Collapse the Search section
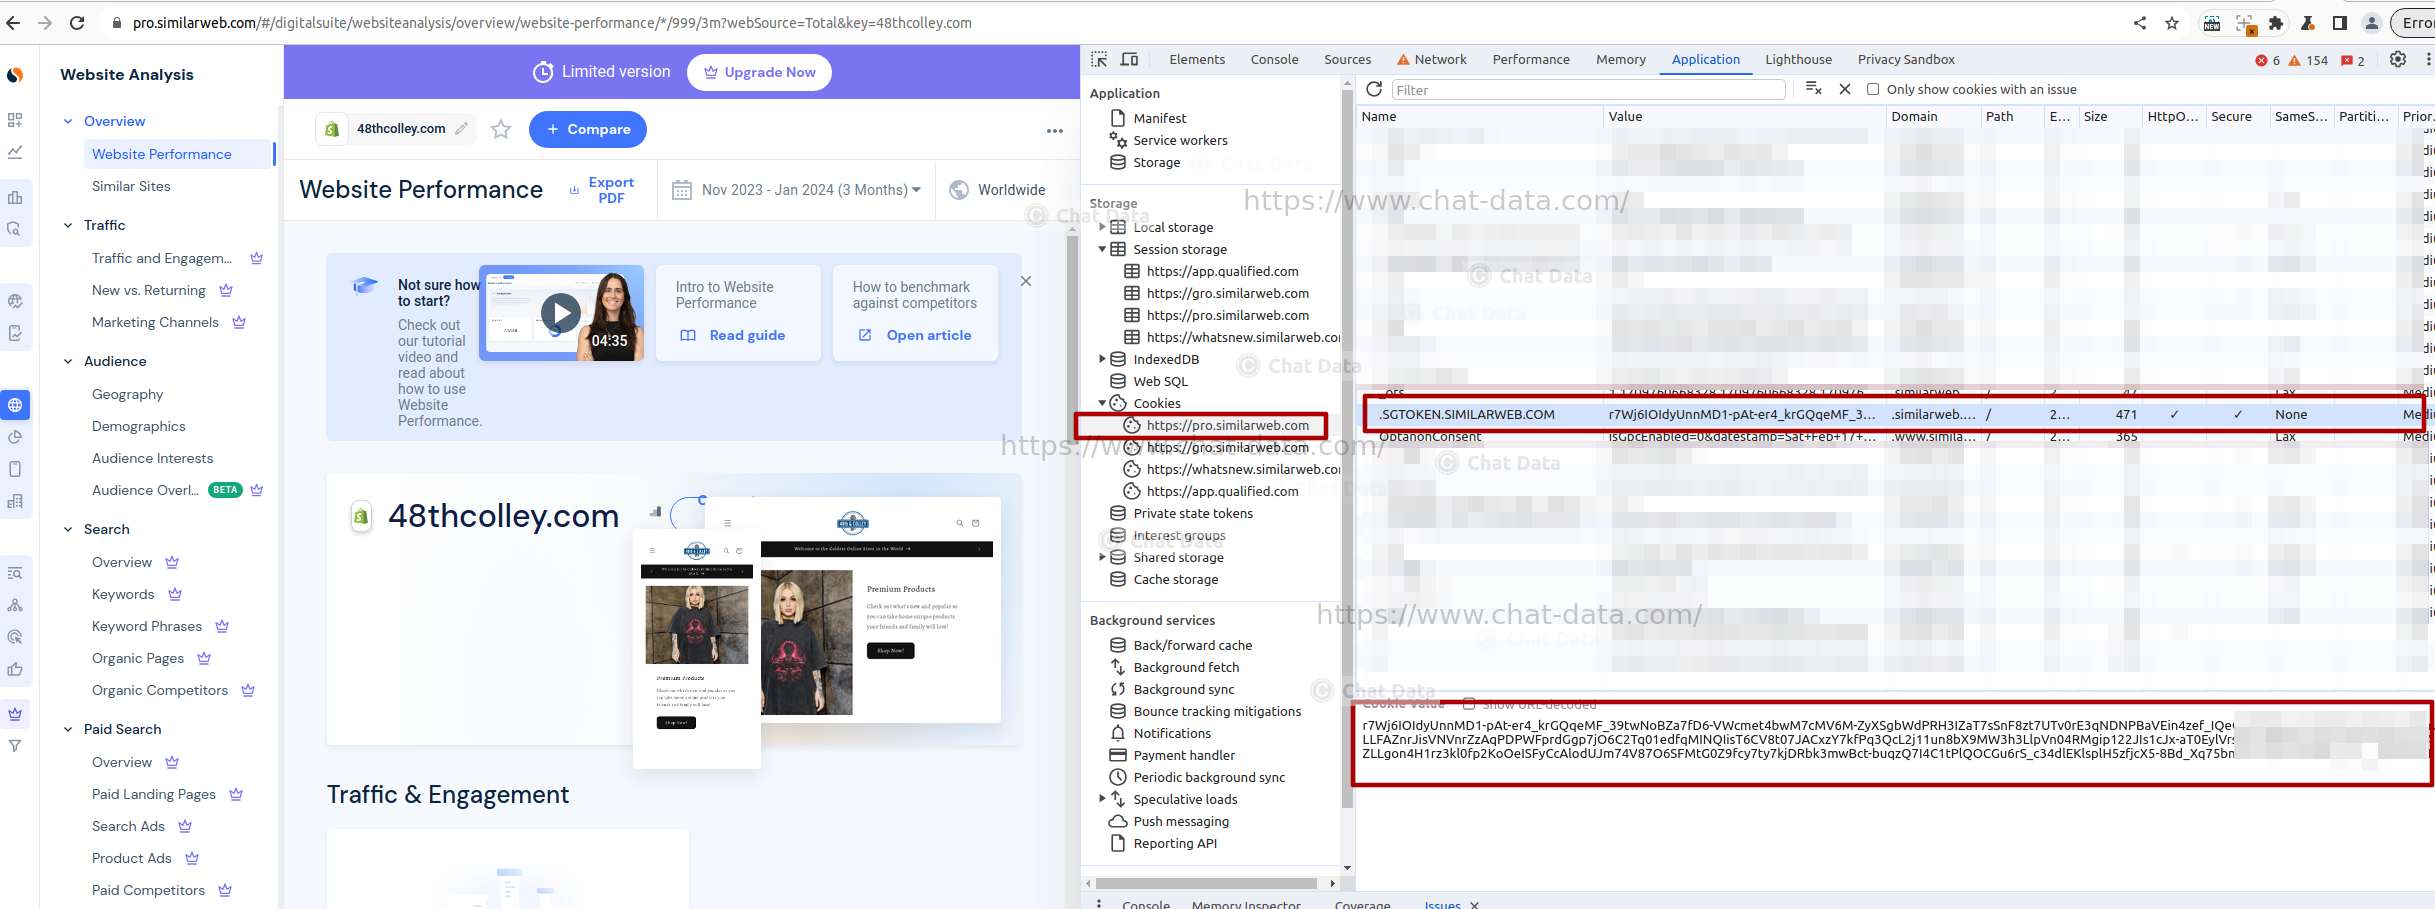 [68, 529]
